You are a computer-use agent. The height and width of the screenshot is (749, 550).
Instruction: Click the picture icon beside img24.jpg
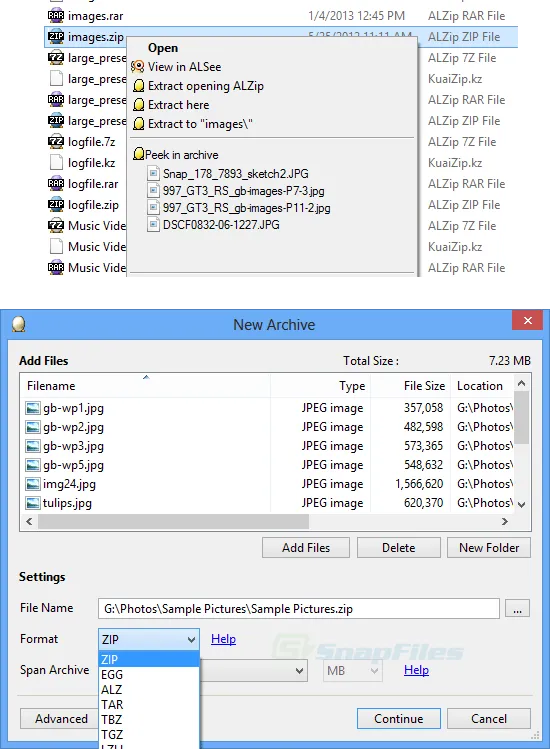coord(33,484)
